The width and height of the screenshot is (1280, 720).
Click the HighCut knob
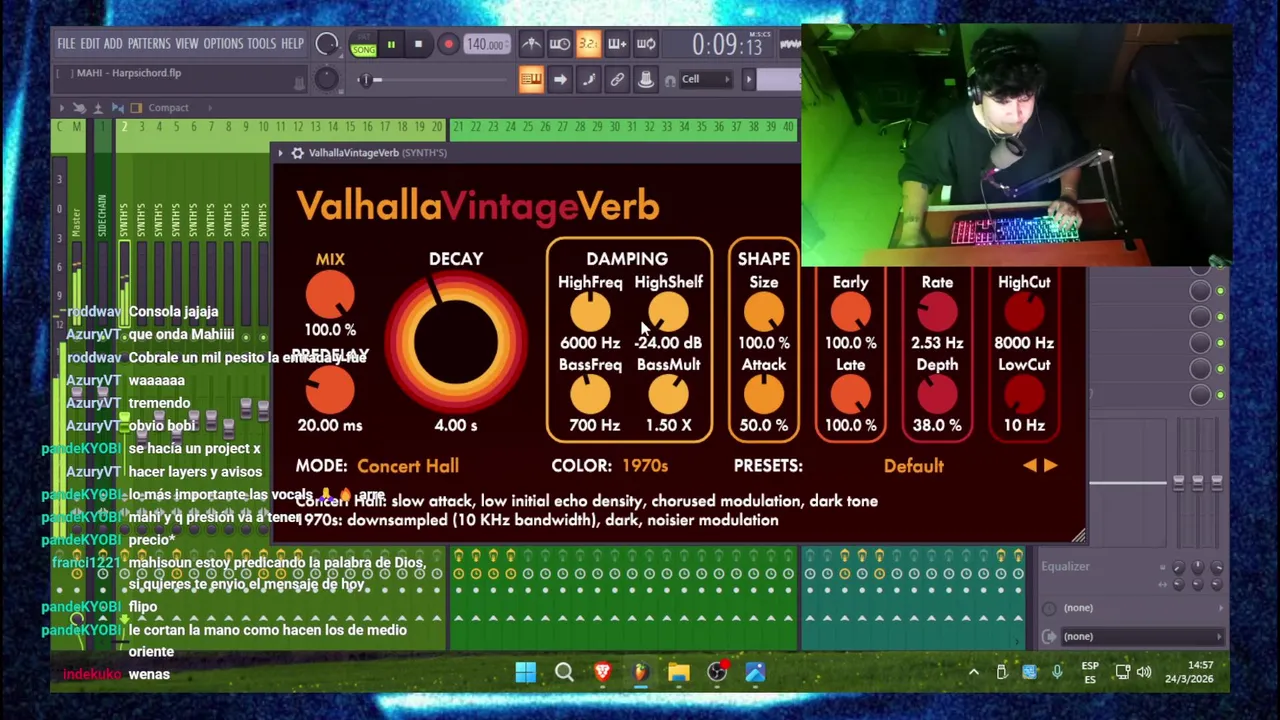coord(1024,314)
